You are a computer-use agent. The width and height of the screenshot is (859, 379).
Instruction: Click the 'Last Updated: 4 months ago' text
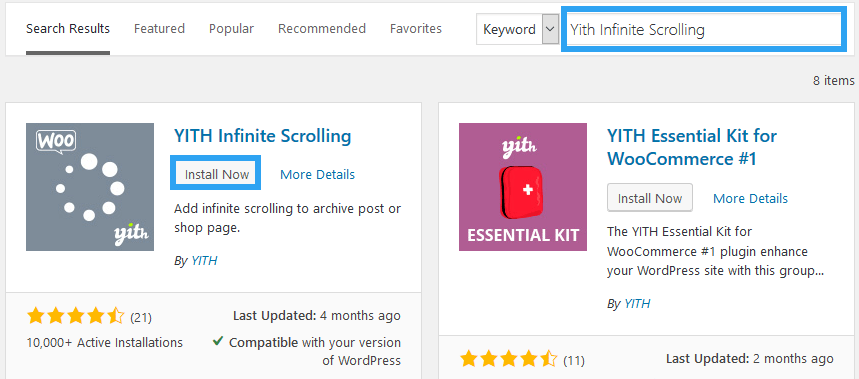(317, 316)
